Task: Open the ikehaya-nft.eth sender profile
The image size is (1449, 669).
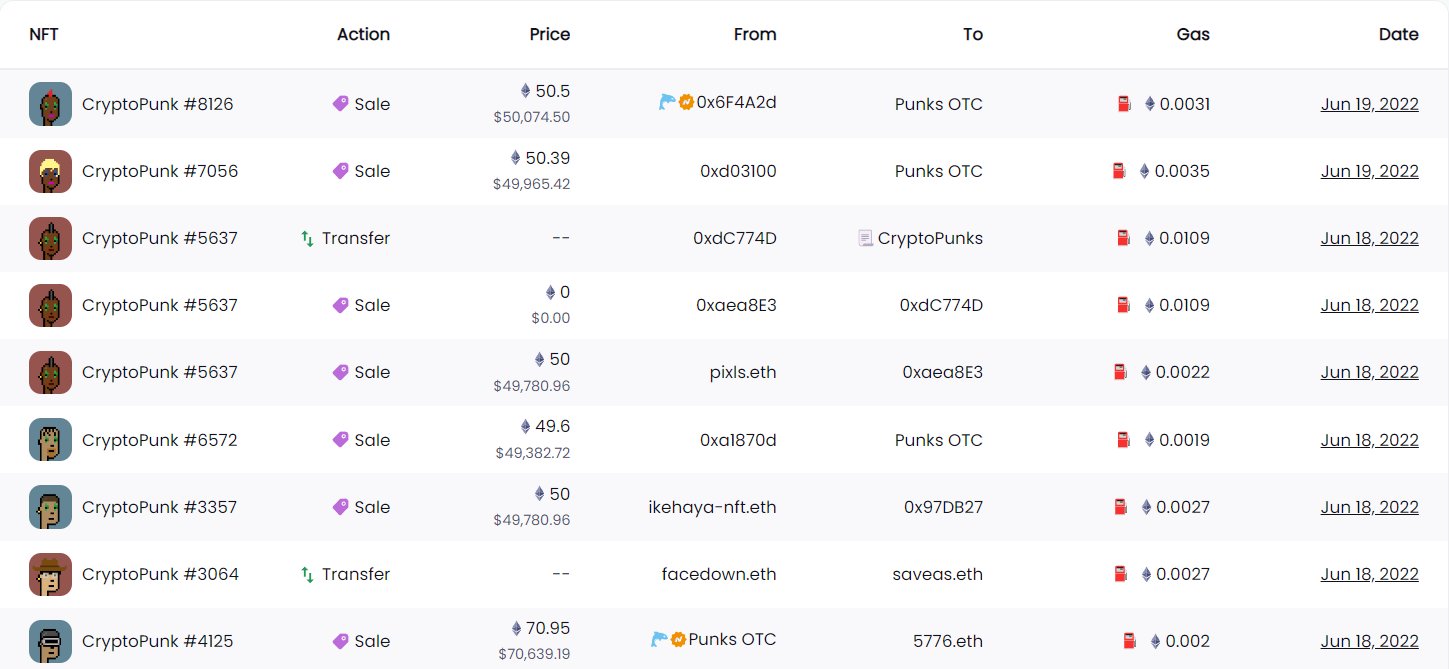Action: coord(712,507)
